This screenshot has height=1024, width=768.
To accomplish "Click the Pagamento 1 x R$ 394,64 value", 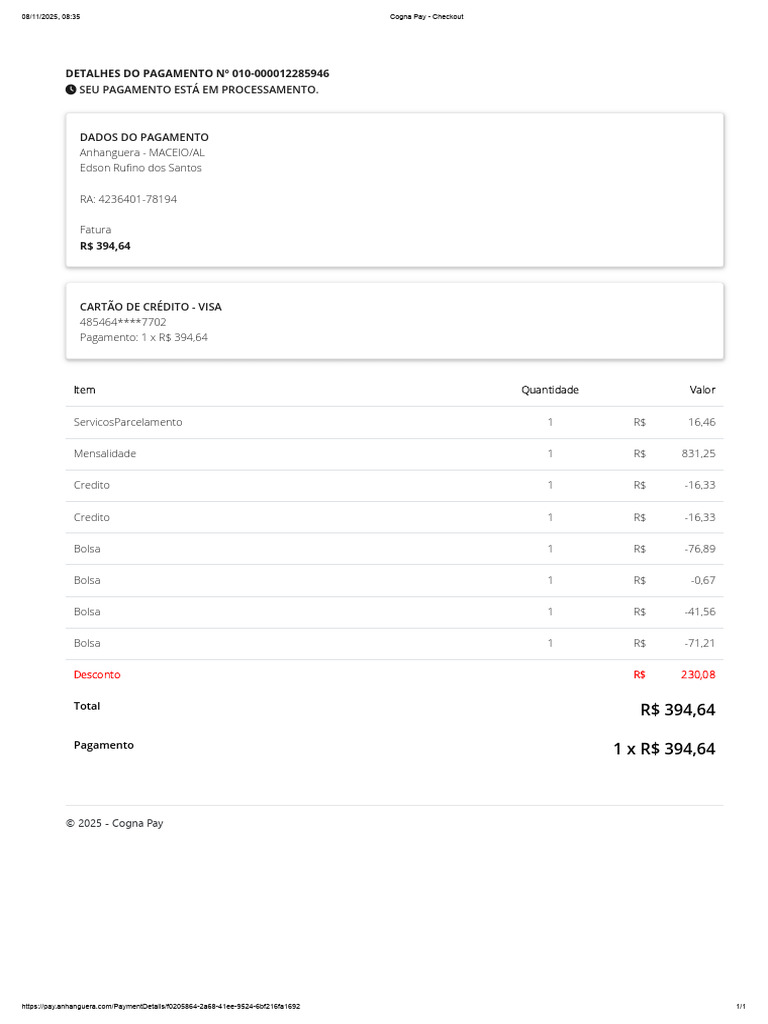I will 664,749.
